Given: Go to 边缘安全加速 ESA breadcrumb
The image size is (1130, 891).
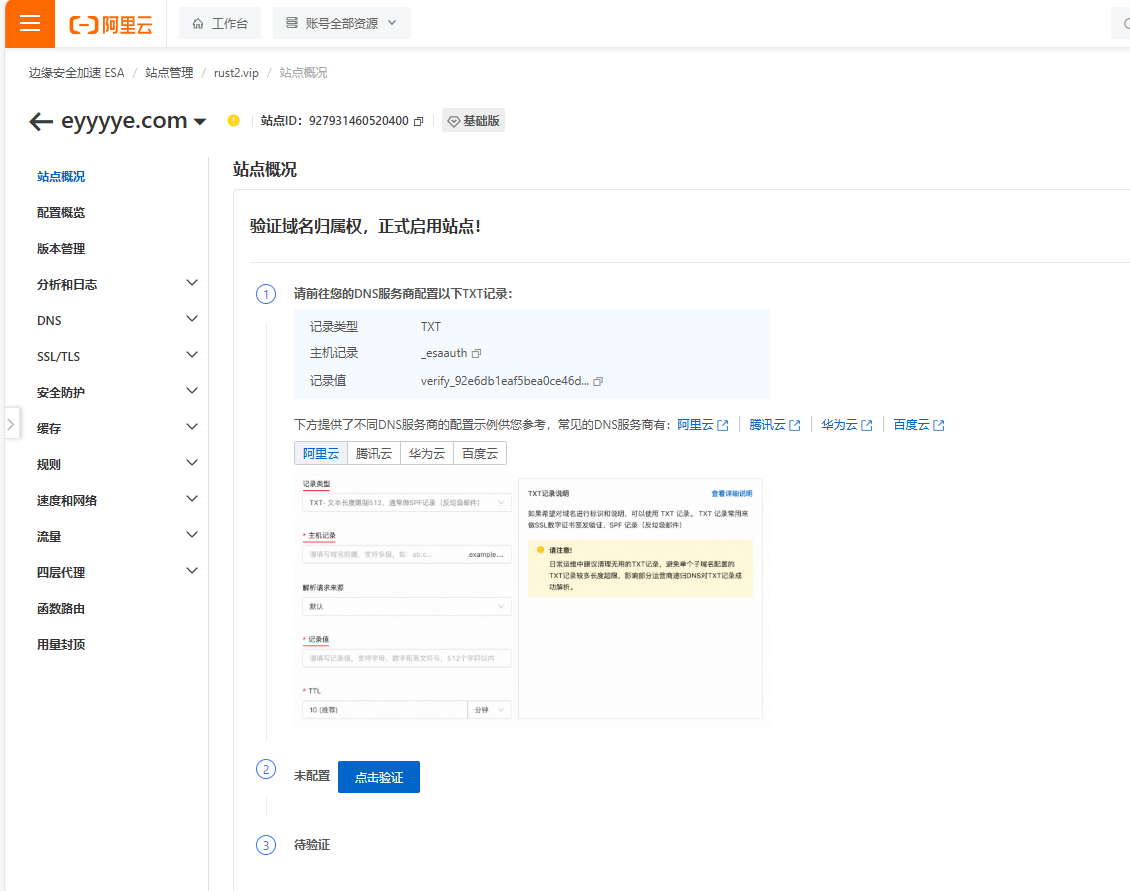Looking at the screenshot, I should pyautogui.click(x=76, y=73).
